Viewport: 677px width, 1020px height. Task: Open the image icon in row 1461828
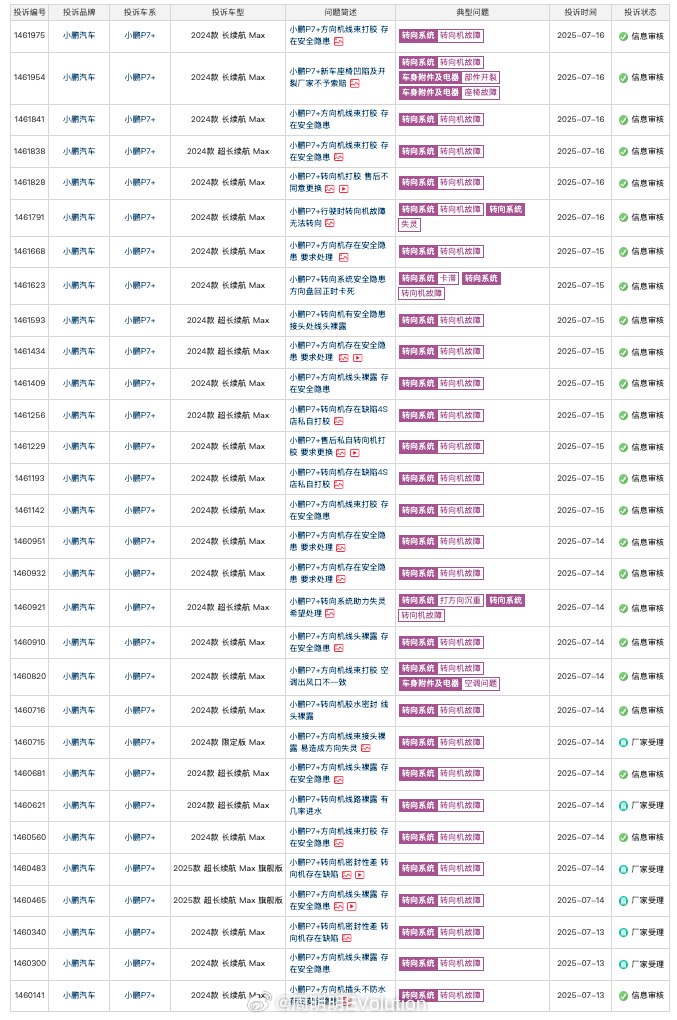click(330, 189)
